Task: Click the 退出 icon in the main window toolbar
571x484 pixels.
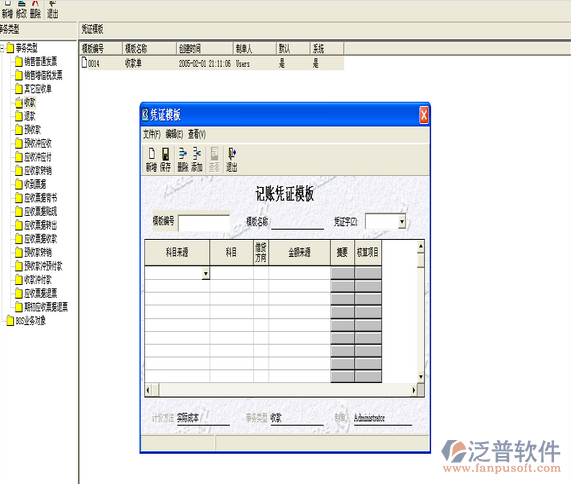Action: click(52, 4)
